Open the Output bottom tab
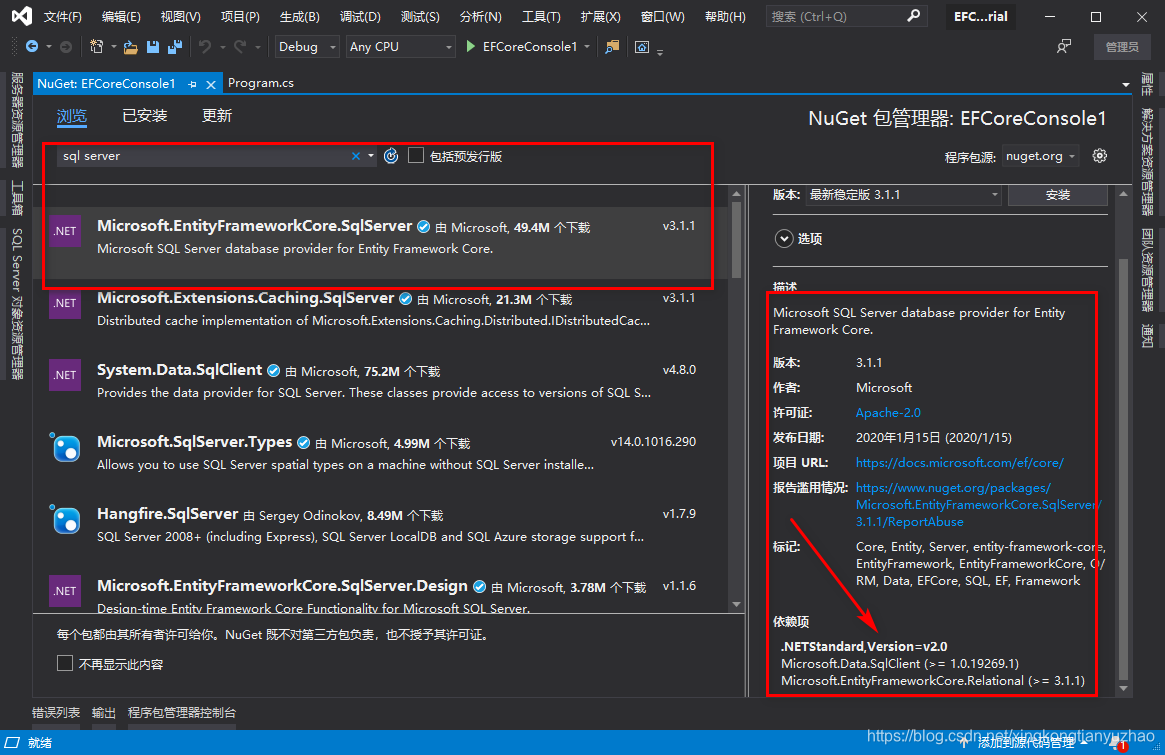 pyautogui.click(x=103, y=713)
